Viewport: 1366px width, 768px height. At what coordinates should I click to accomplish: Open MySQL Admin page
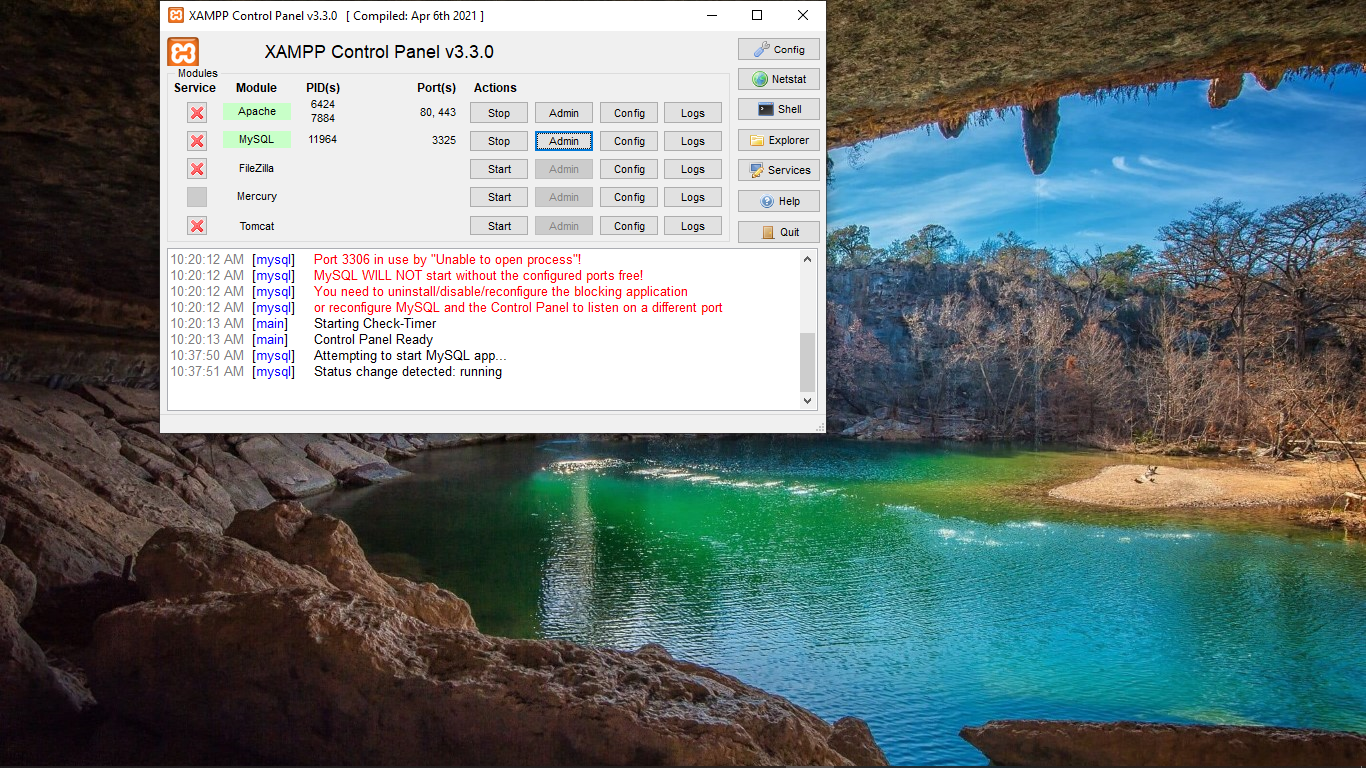pyautogui.click(x=564, y=141)
